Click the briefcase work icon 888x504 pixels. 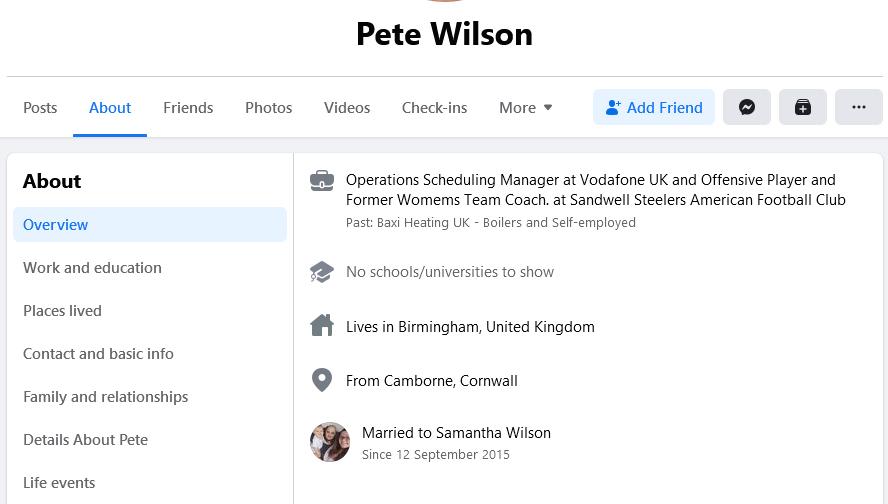322,181
